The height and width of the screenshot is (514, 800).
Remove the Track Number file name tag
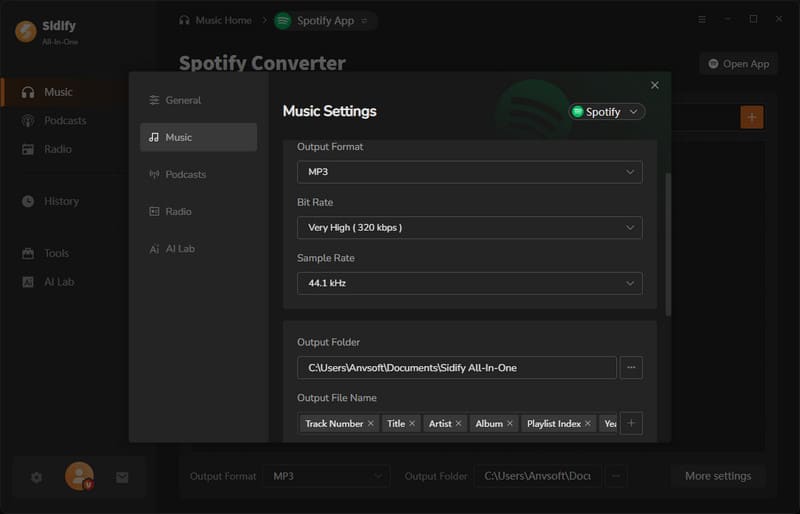pos(371,424)
